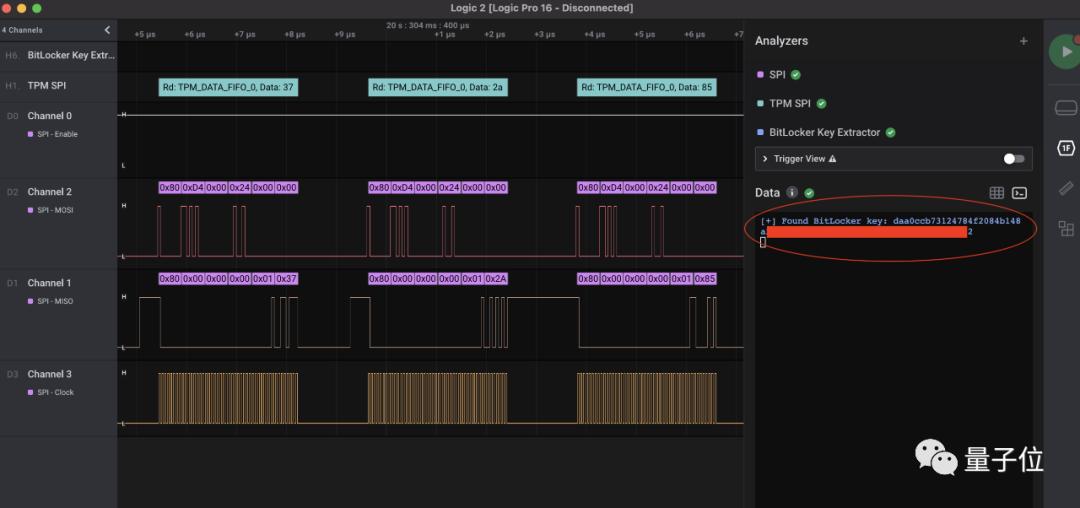This screenshot has width=1080, height=508.
Task: Open the Extensions sidebar icon
Action: (x=1065, y=229)
